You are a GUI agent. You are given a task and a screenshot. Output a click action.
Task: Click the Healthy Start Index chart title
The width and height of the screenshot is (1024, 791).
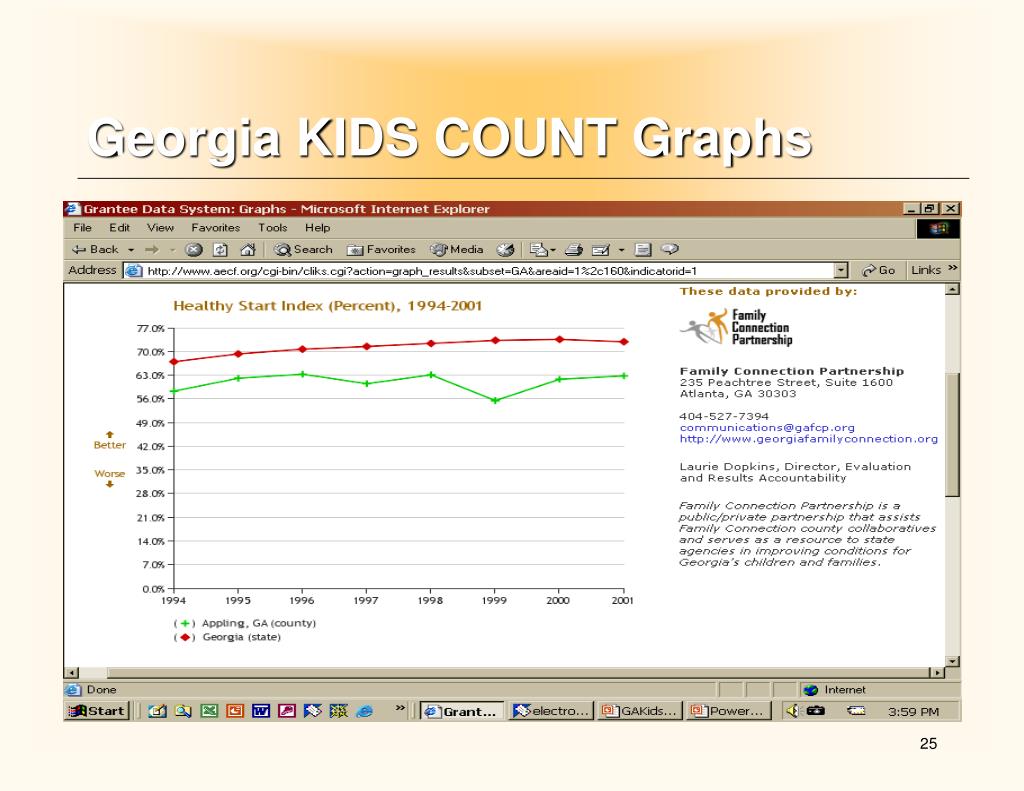click(327, 306)
